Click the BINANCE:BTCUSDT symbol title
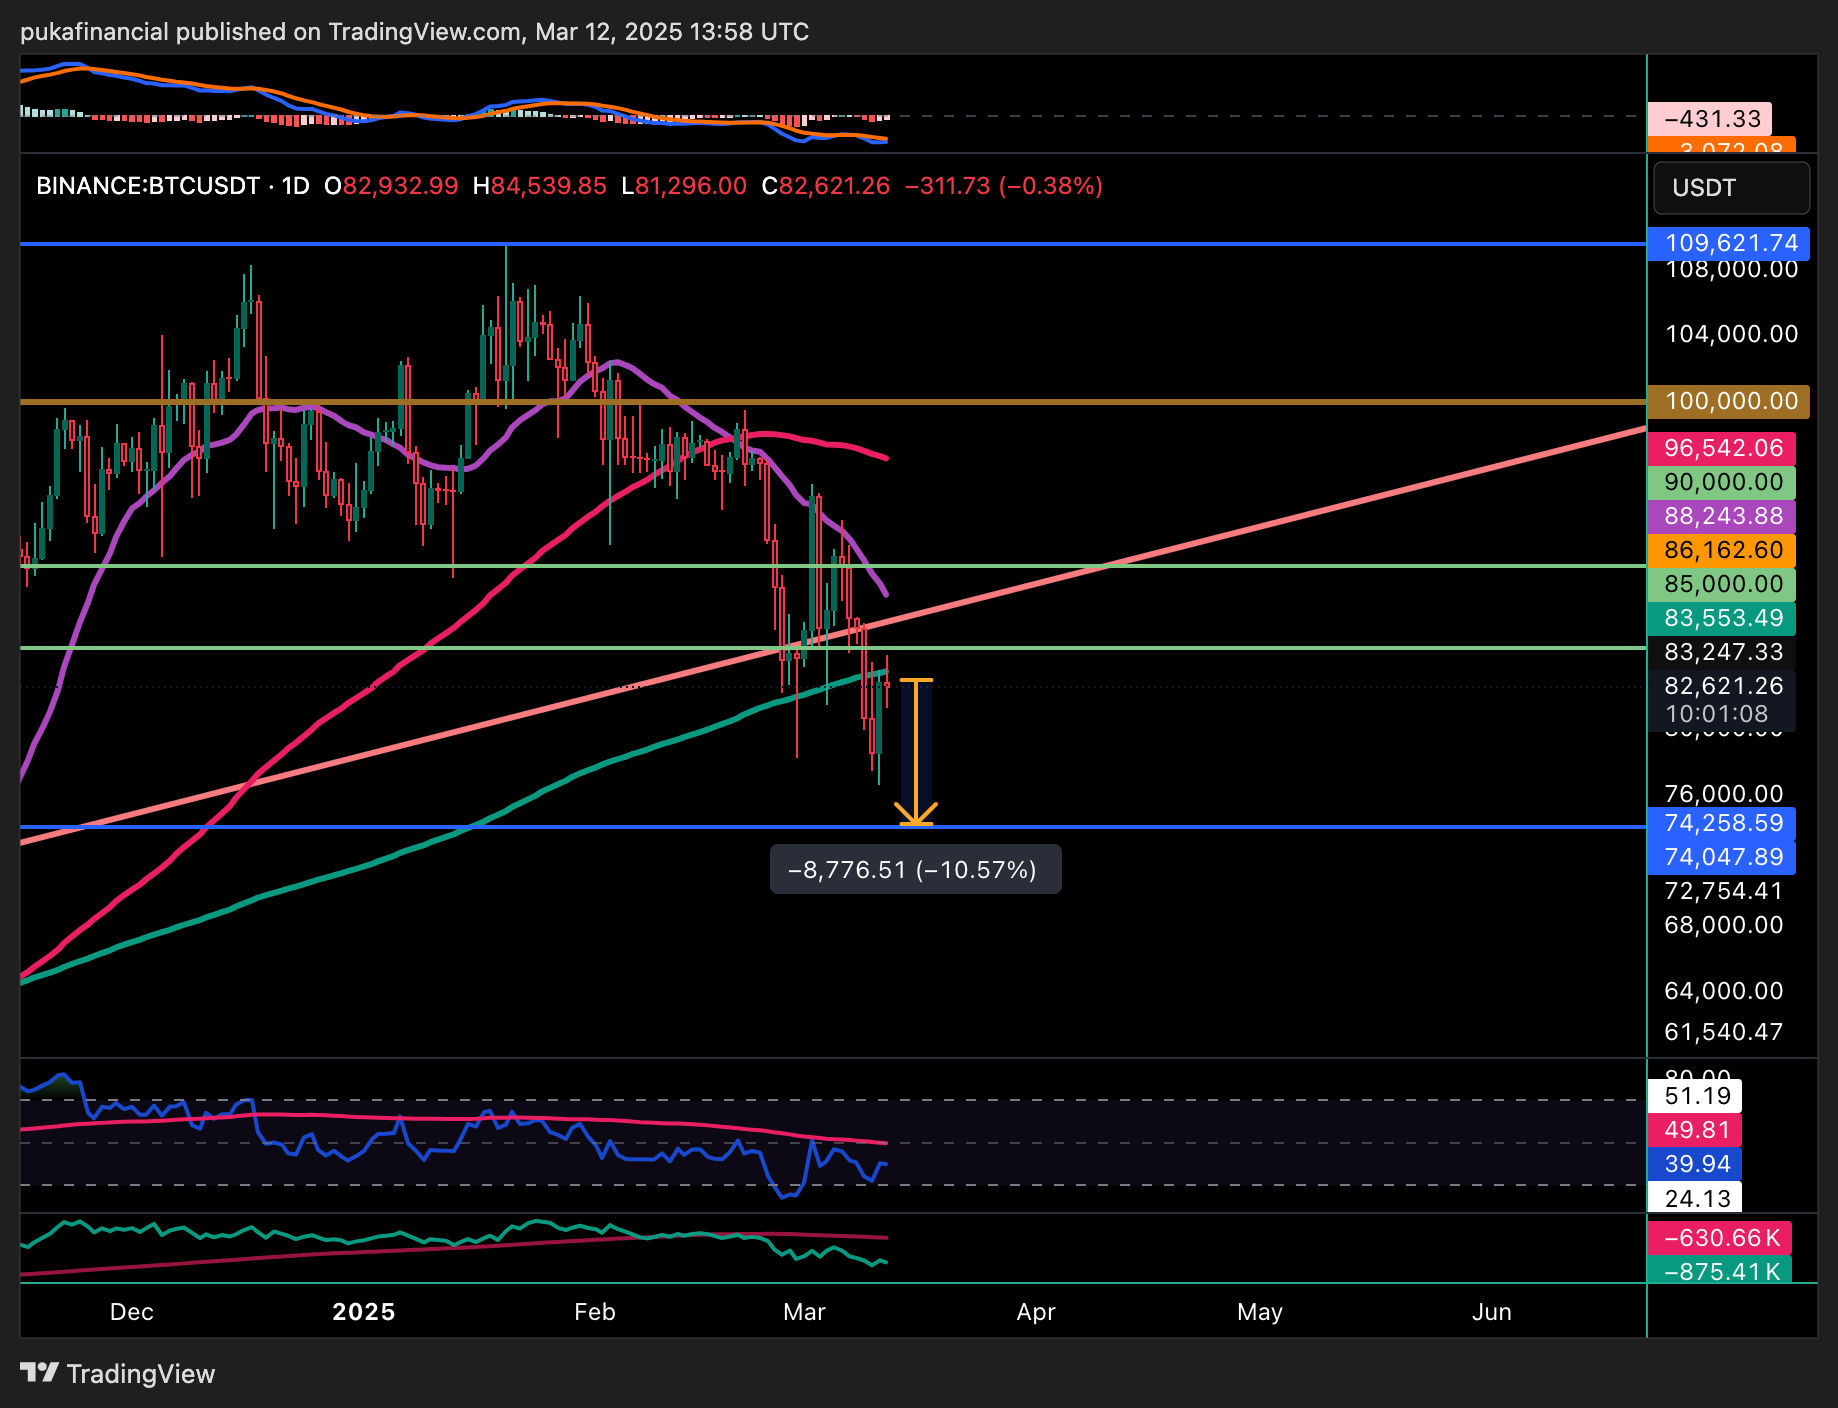 [148, 186]
